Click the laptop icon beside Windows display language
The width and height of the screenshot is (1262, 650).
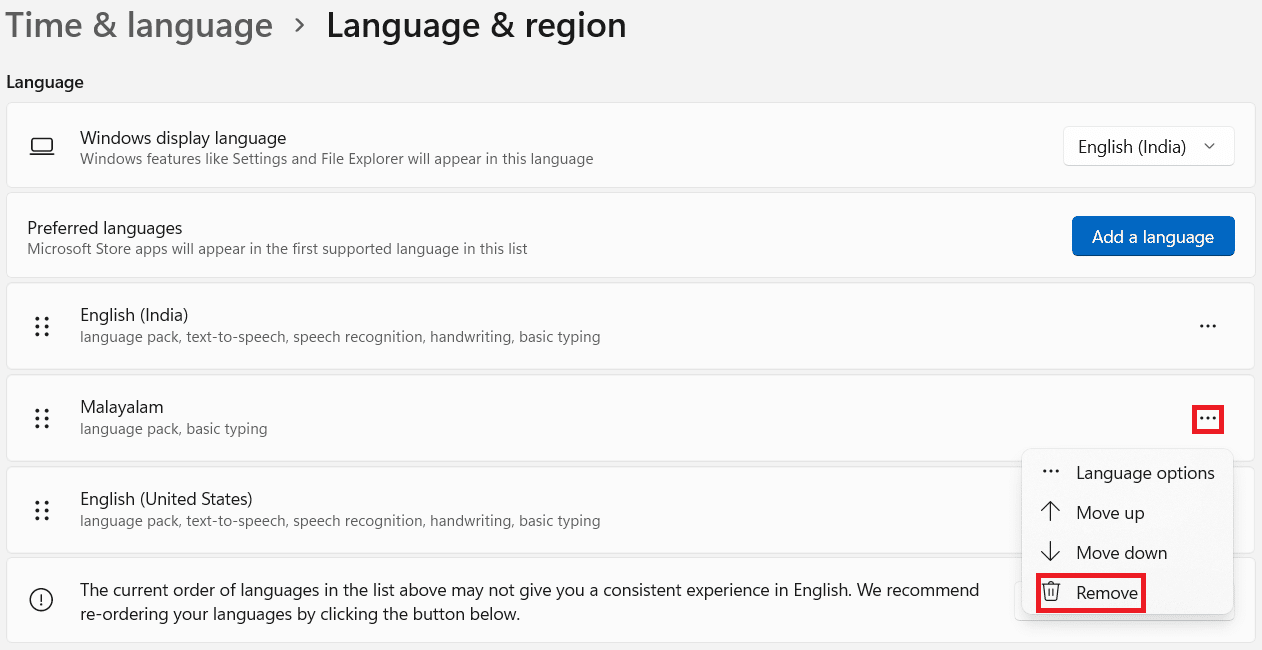(42, 147)
